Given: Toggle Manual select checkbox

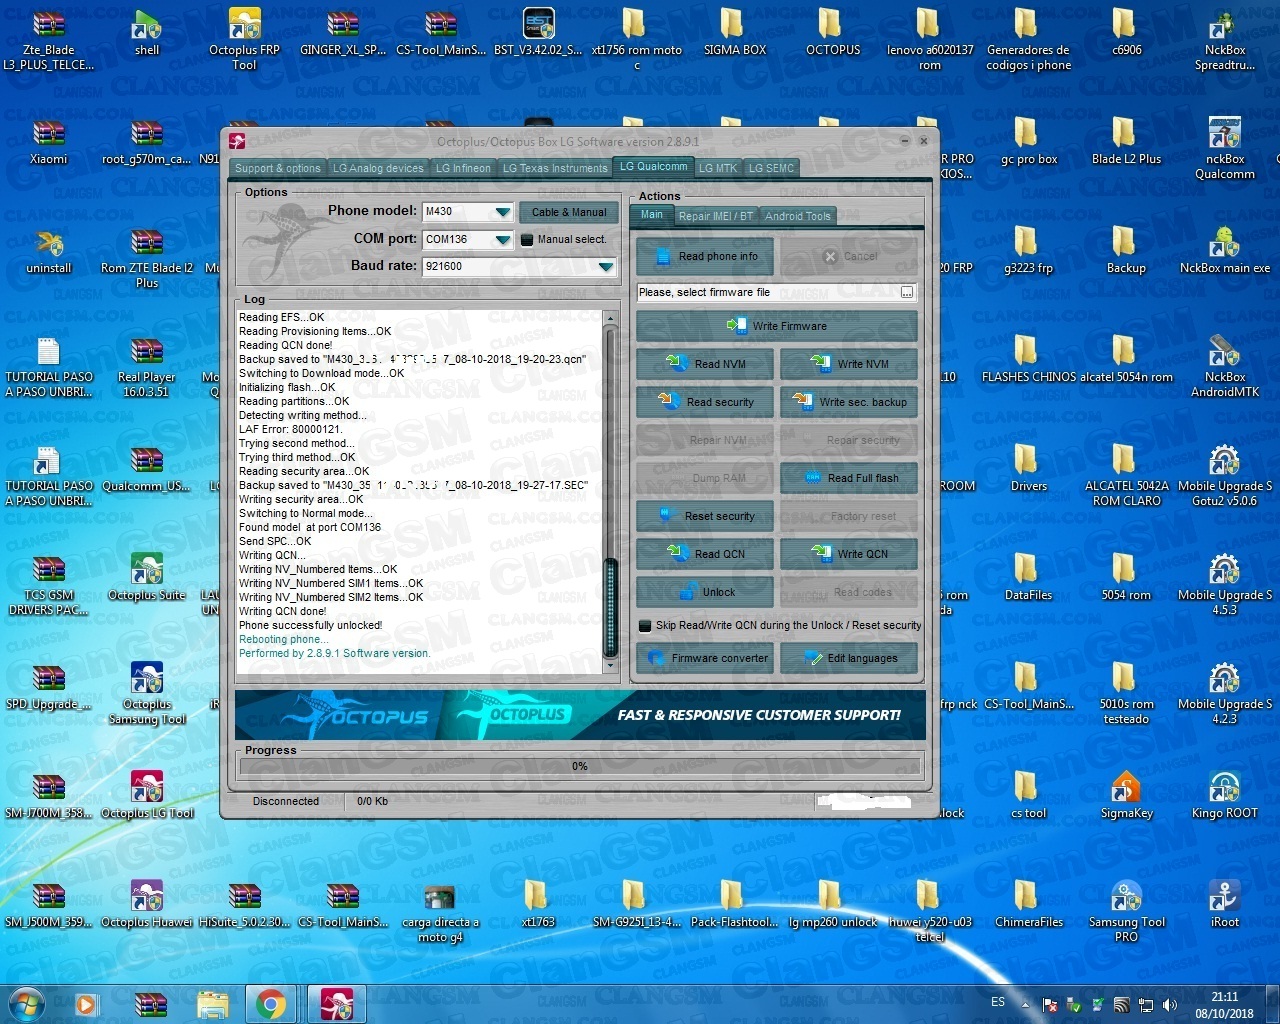Looking at the screenshot, I should (x=527, y=239).
